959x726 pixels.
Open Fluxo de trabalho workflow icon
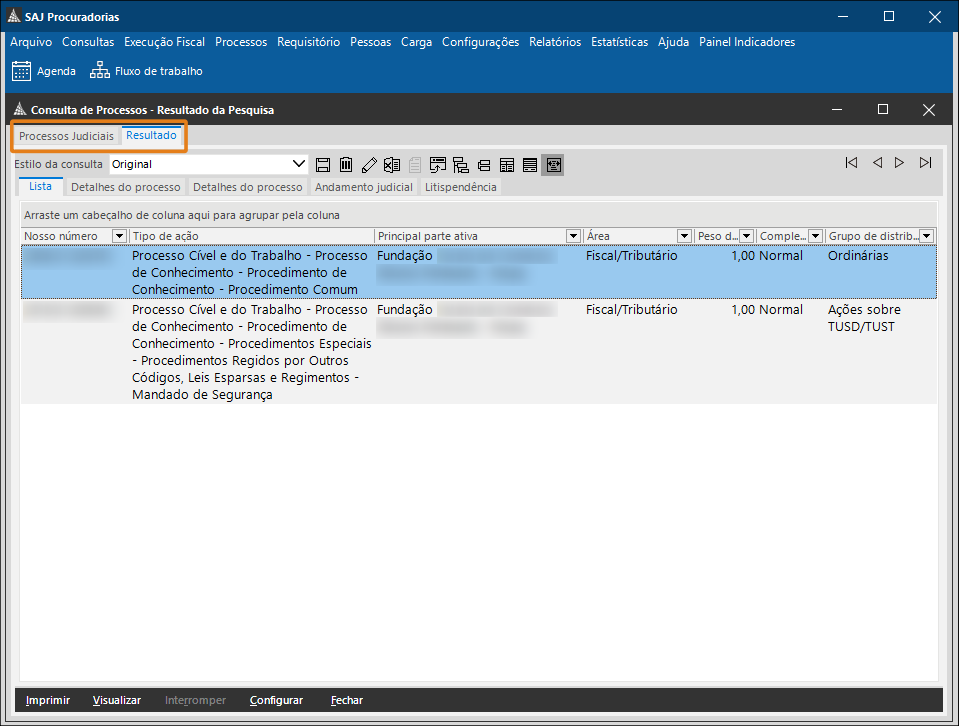click(99, 71)
